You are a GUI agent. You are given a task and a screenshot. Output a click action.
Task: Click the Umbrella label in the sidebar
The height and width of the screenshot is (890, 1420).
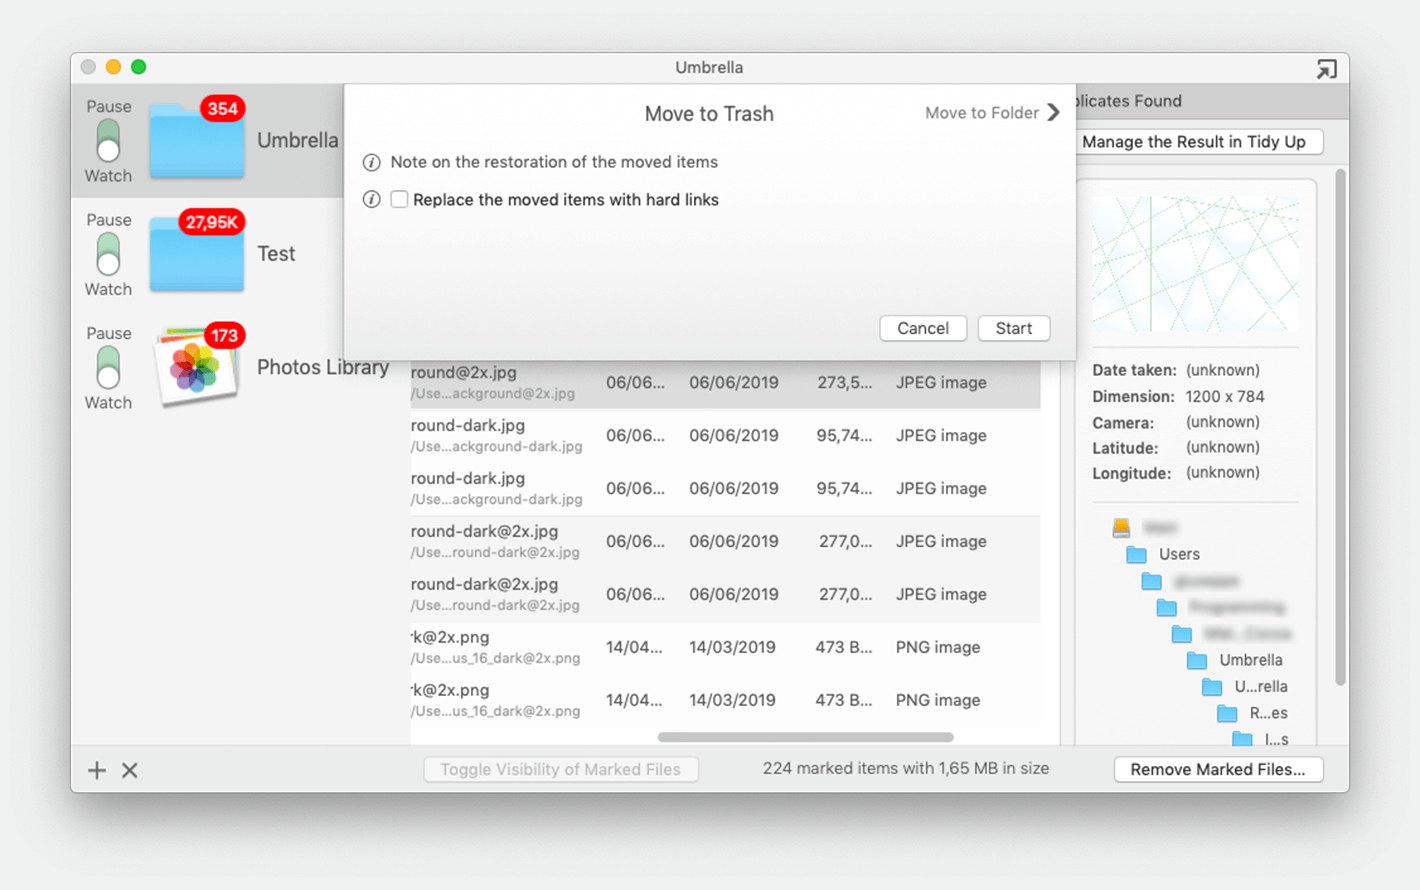[x=298, y=140]
